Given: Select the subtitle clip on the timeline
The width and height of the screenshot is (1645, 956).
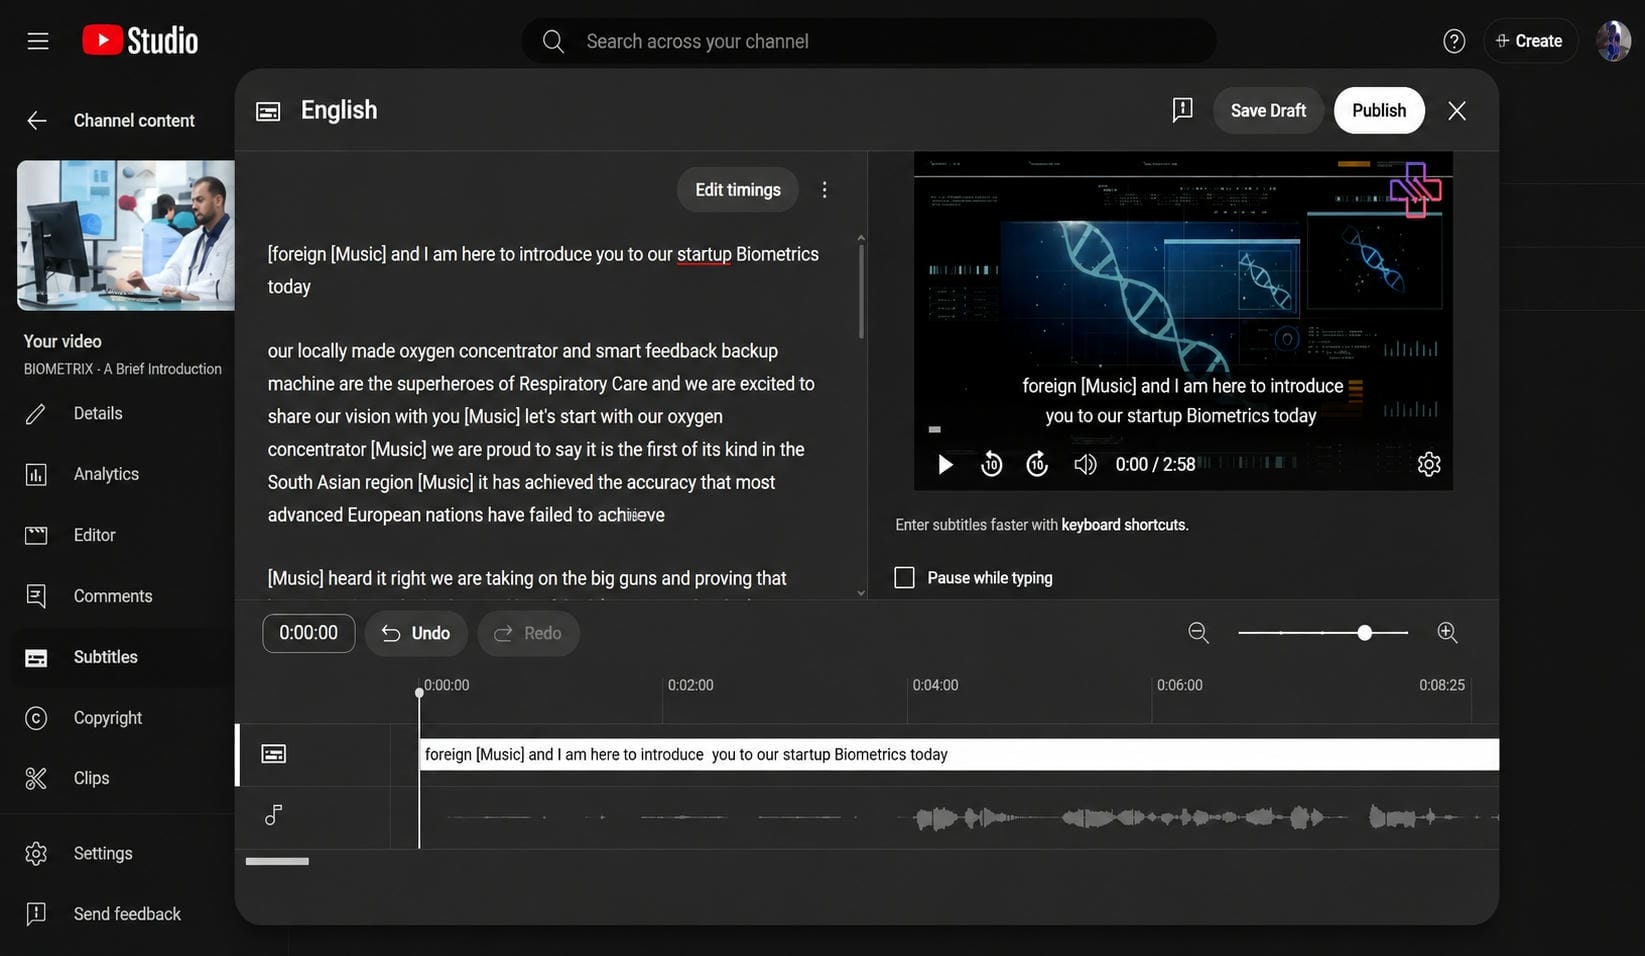Looking at the screenshot, I should (959, 755).
